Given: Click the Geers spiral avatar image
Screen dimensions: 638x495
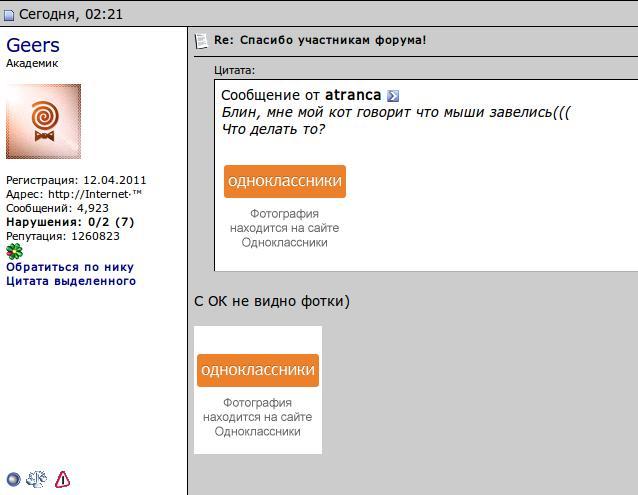Looking at the screenshot, I should click(x=44, y=121).
